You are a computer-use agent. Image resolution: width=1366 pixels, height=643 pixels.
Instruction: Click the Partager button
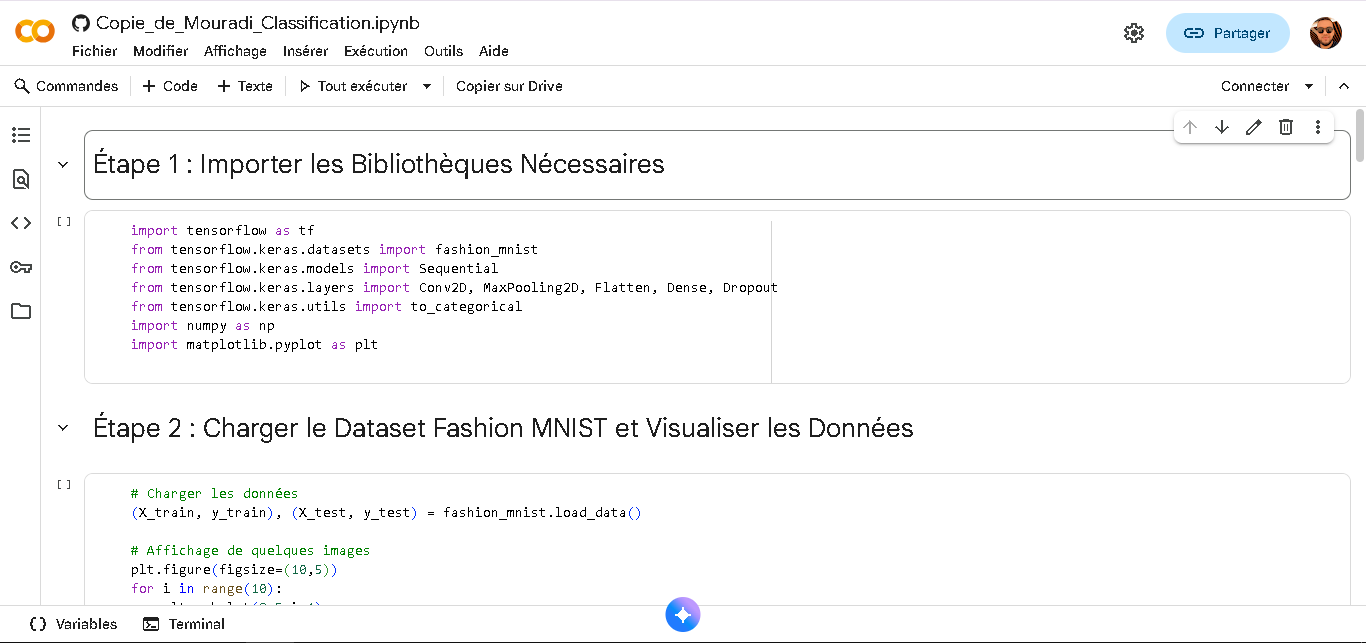tap(1228, 33)
